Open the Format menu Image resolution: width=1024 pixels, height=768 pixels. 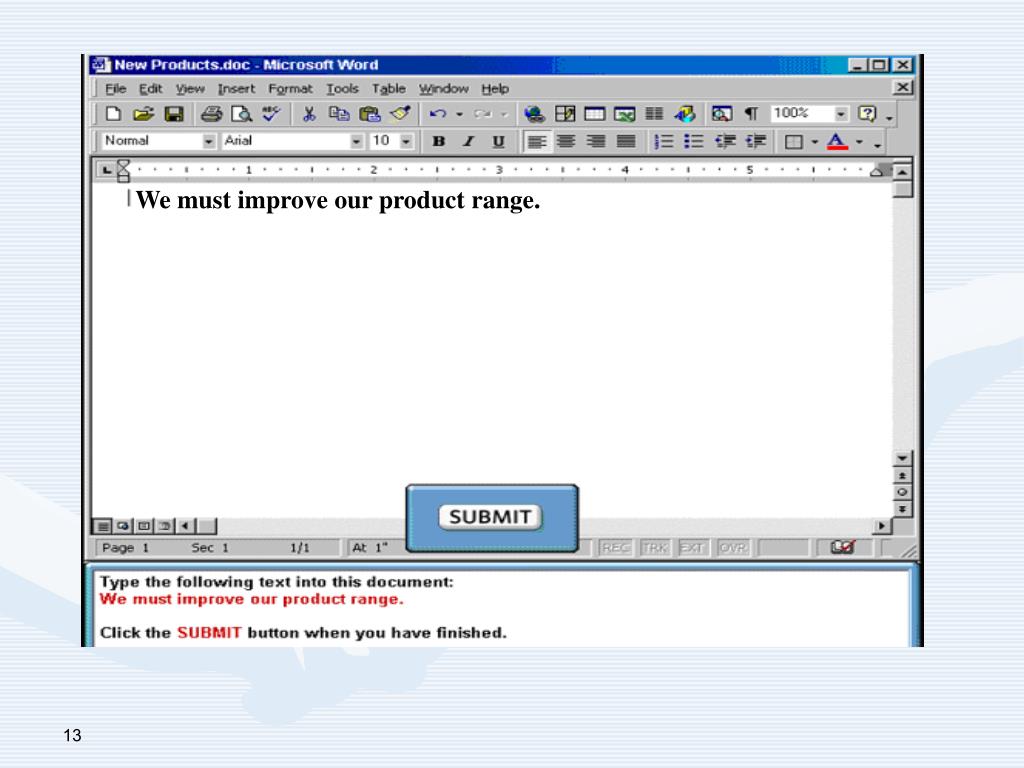[x=291, y=89]
